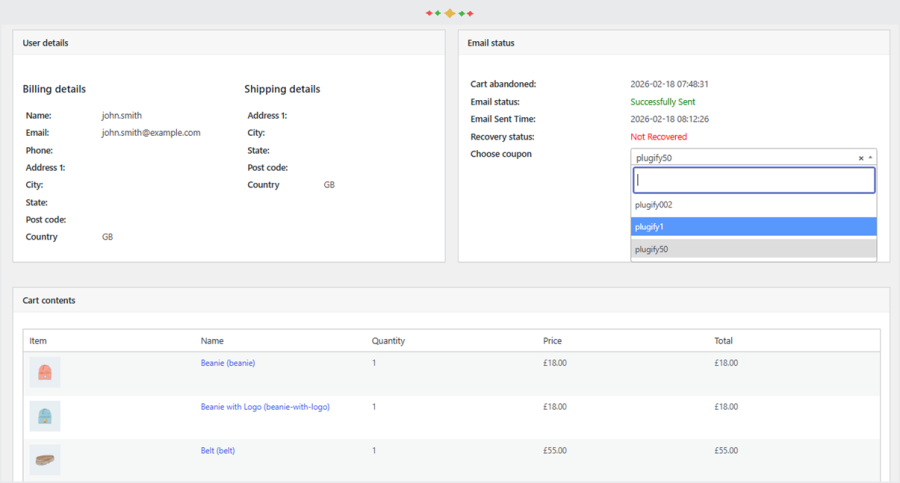Click the billing Phone label

tap(39, 150)
